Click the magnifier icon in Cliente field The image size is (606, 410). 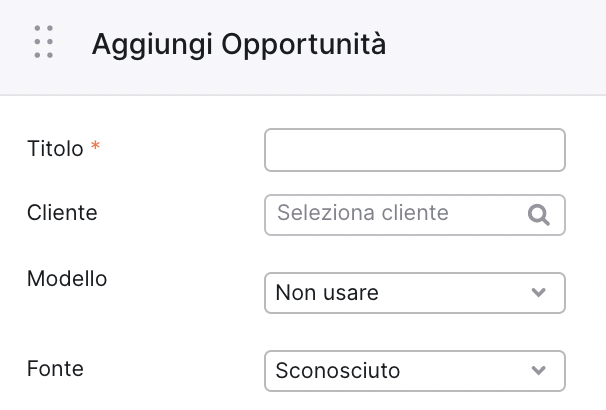click(x=539, y=215)
